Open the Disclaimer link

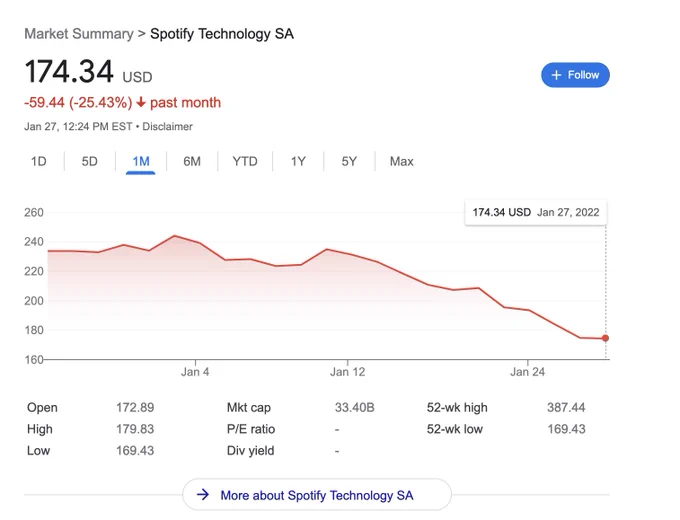tap(167, 127)
